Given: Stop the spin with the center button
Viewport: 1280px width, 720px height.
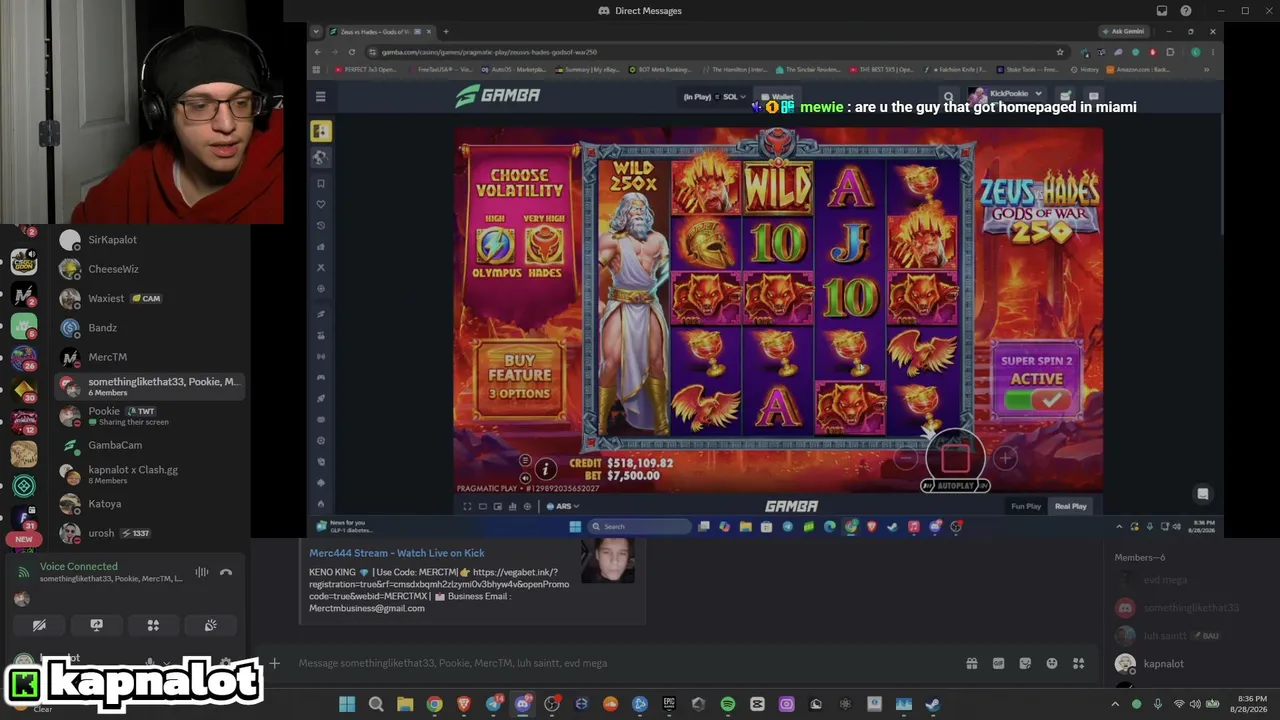Looking at the screenshot, I should click(x=954, y=458).
